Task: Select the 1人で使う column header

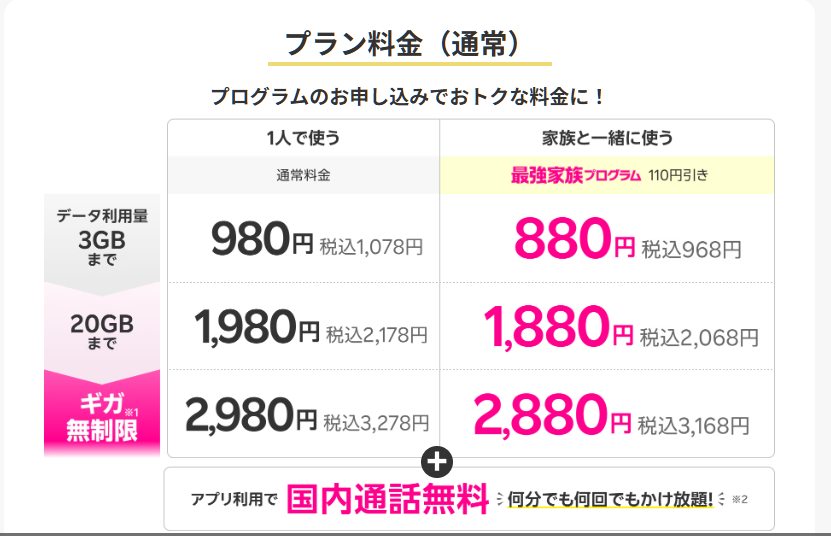Action: (x=303, y=138)
